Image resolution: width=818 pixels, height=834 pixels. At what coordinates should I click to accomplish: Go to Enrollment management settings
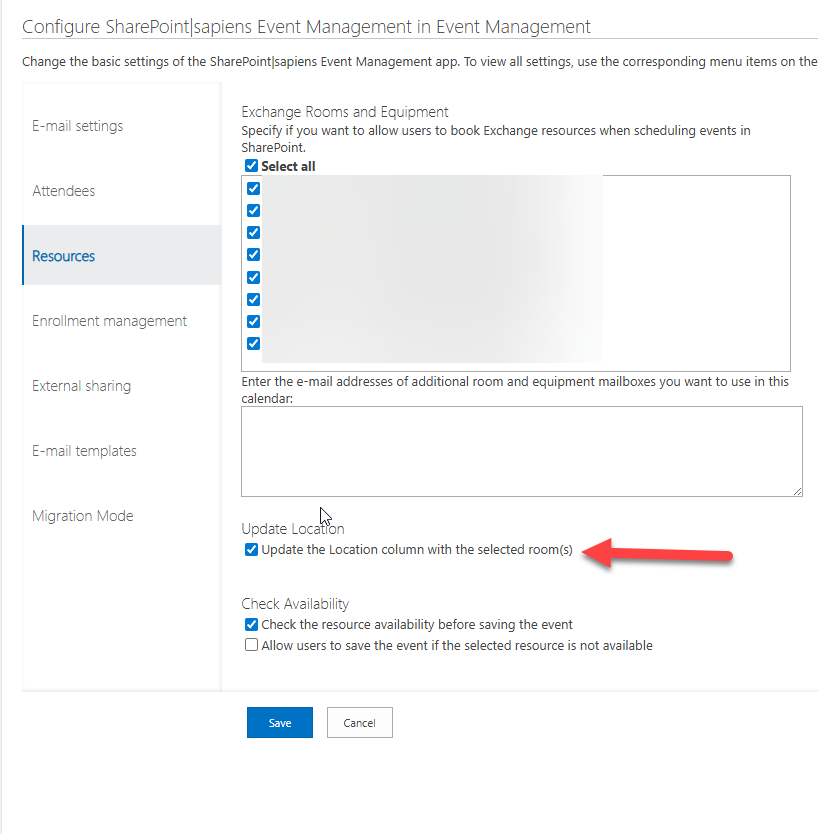click(109, 321)
